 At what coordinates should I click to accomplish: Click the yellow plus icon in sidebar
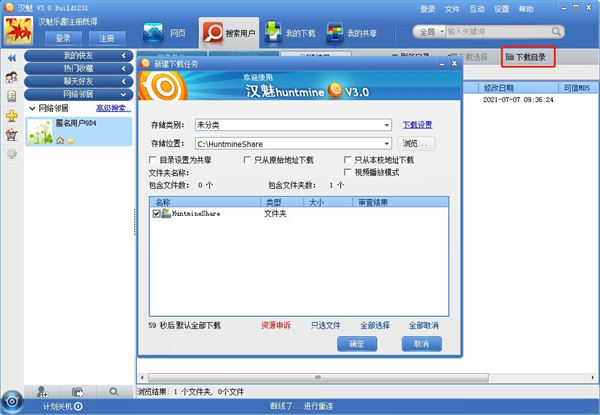pos(12,116)
